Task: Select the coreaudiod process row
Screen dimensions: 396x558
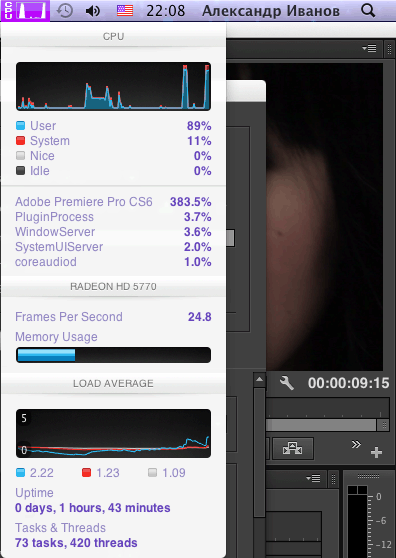Action: point(113,262)
